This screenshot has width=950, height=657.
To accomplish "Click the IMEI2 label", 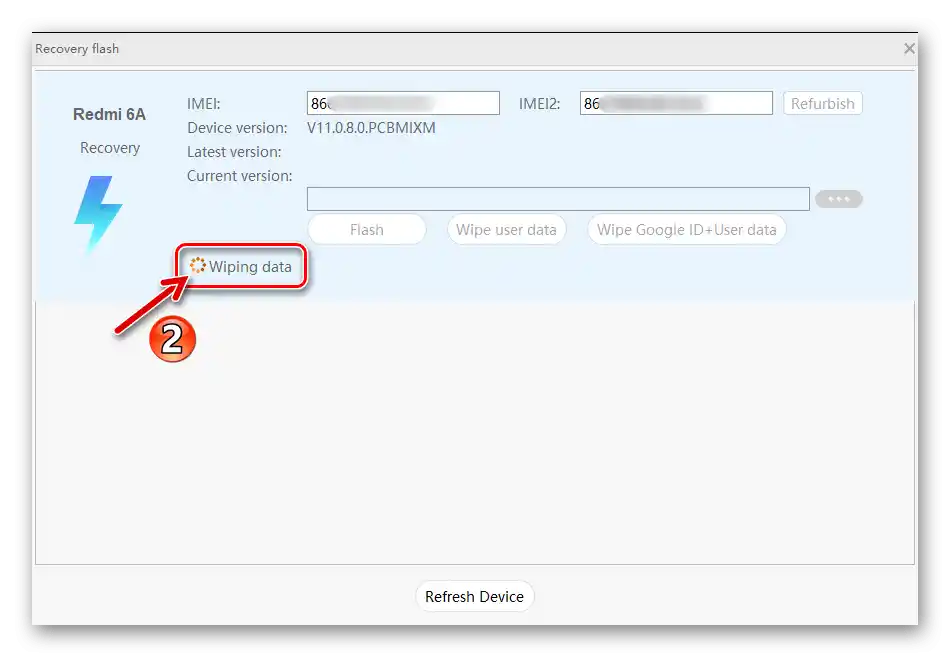I will [539, 104].
